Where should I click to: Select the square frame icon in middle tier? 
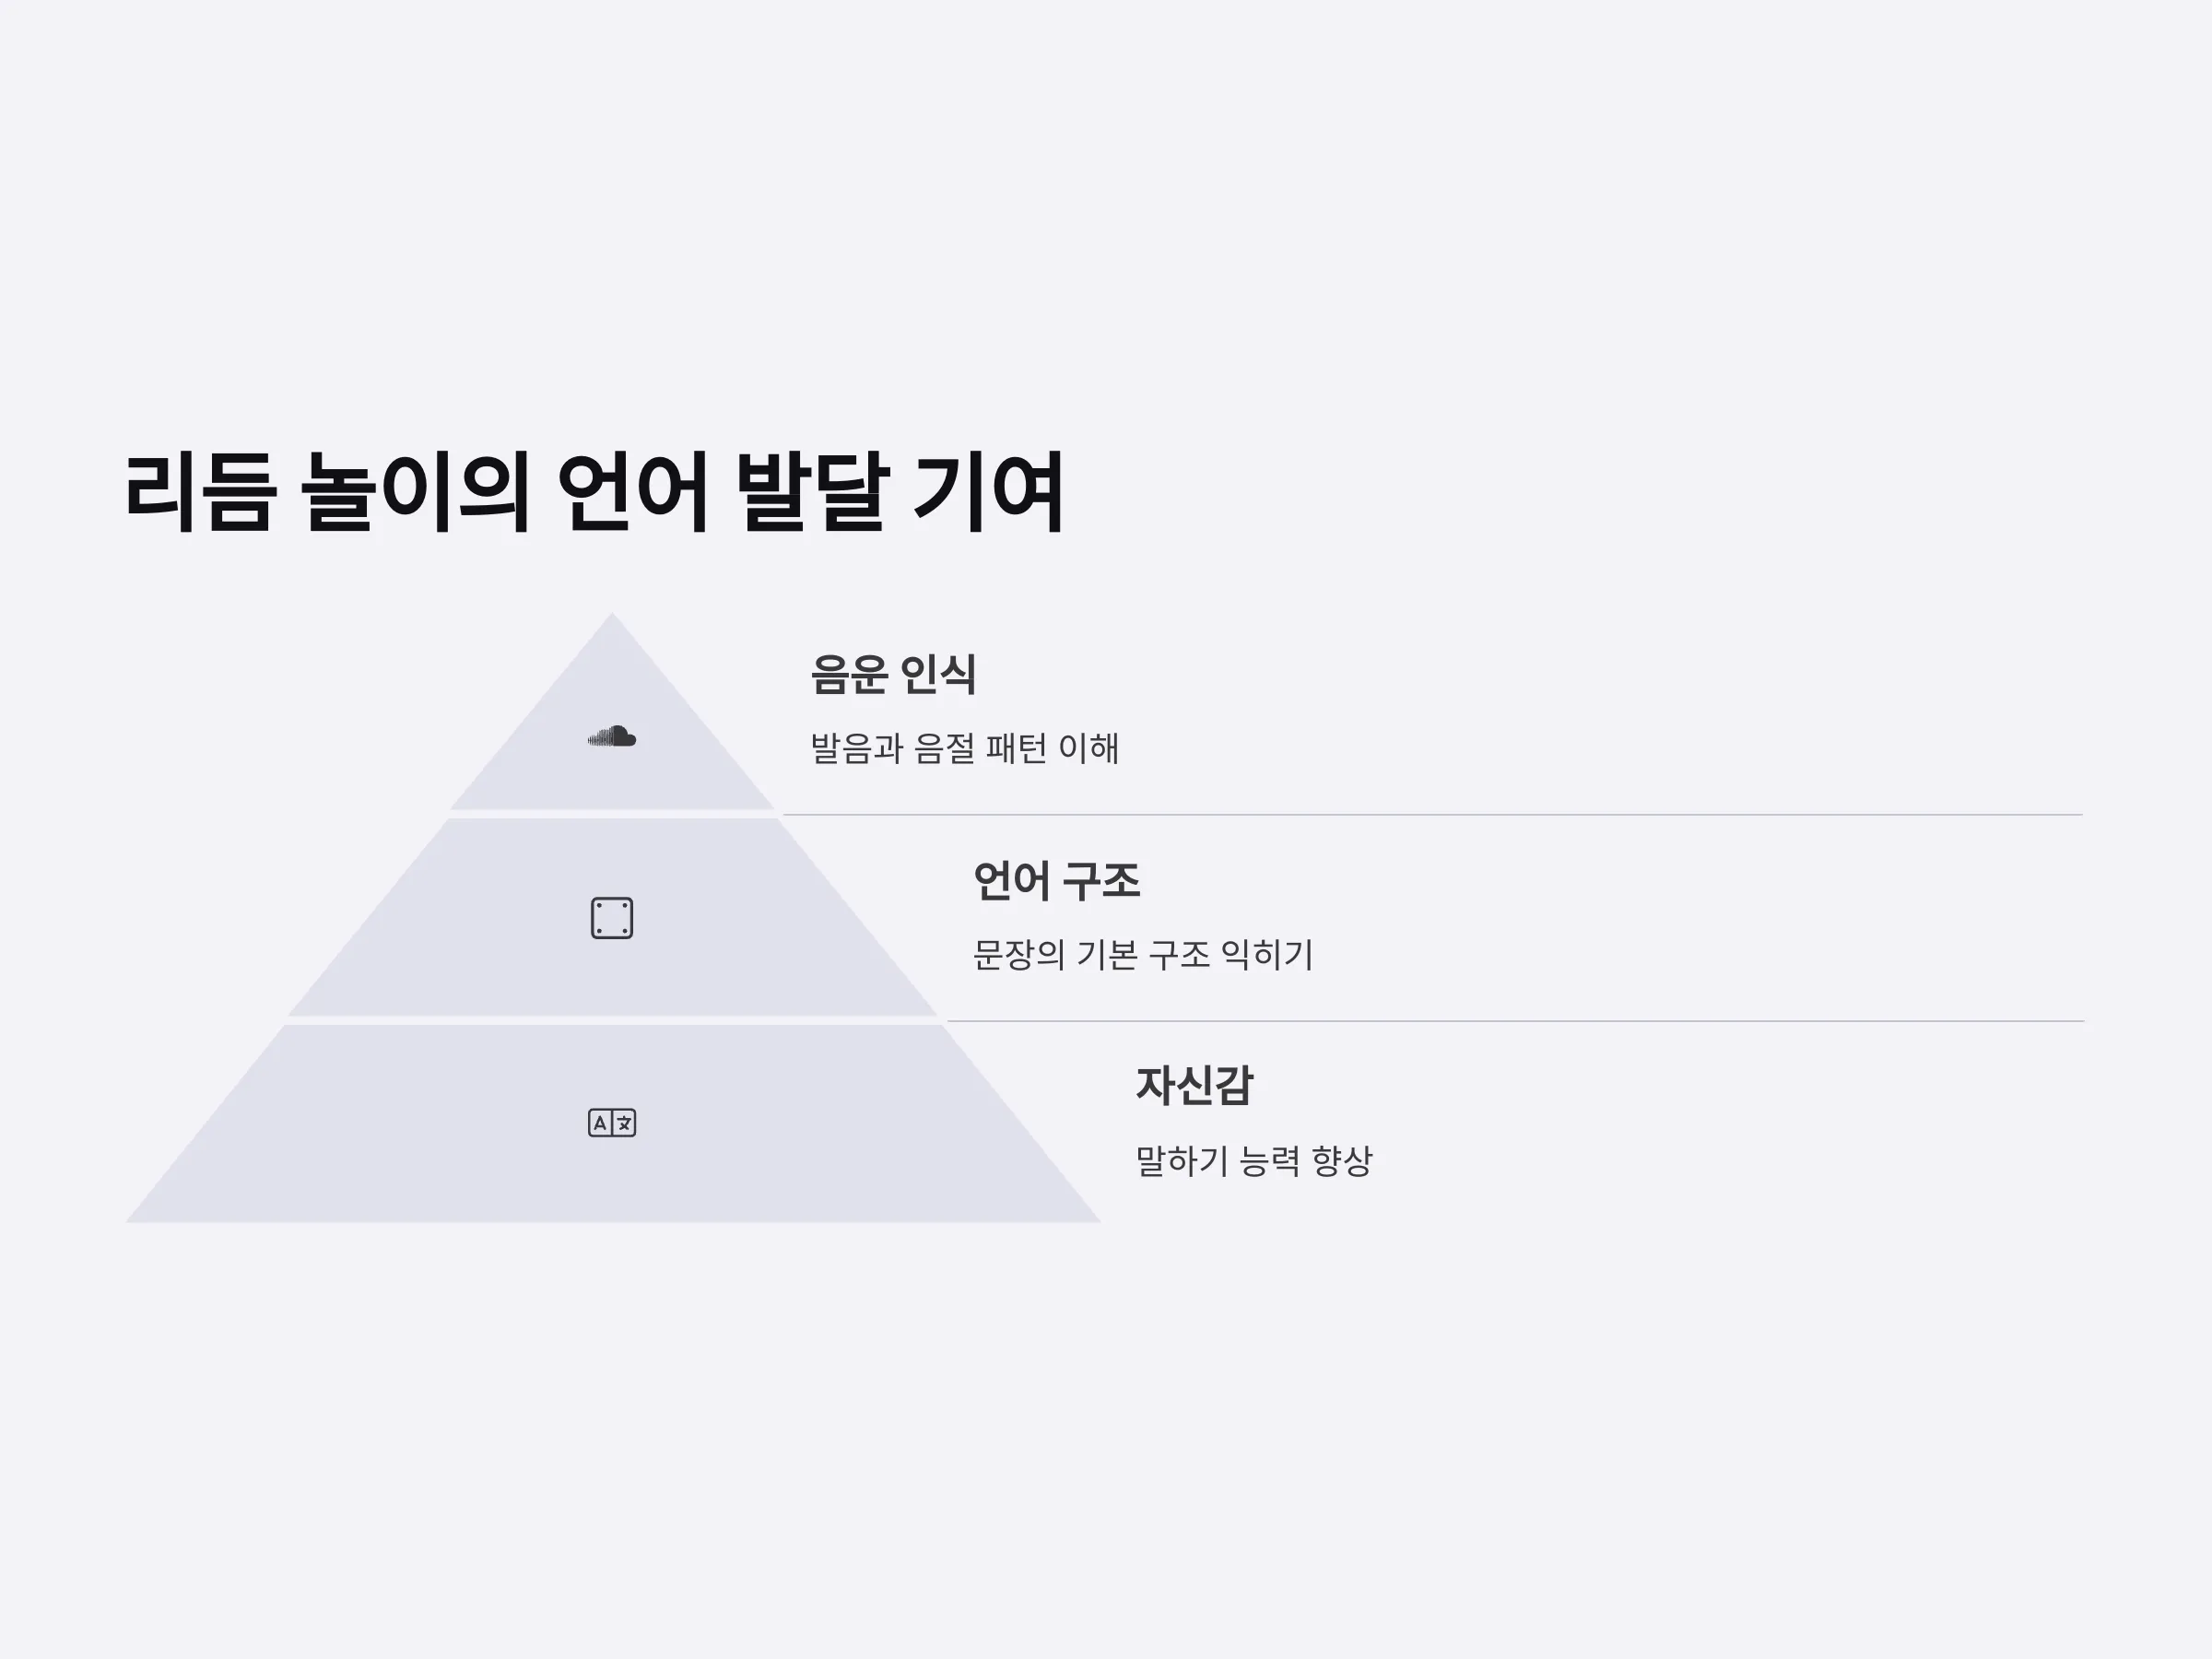[612, 918]
